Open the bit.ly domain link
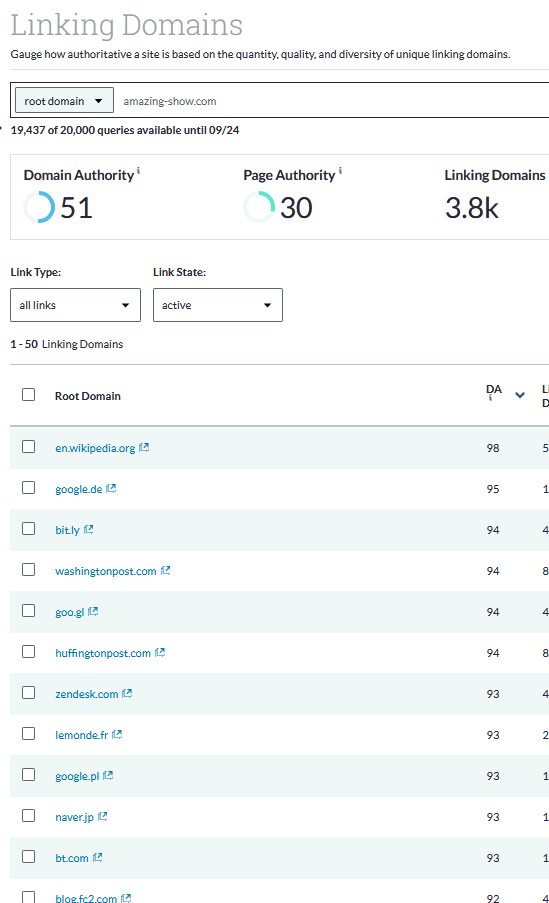The height and width of the screenshot is (903, 549). point(67,530)
